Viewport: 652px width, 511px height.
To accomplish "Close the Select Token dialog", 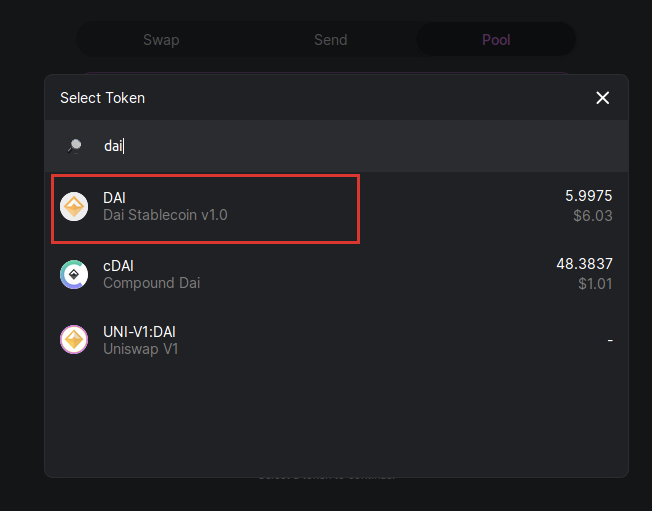I will (603, 98).
